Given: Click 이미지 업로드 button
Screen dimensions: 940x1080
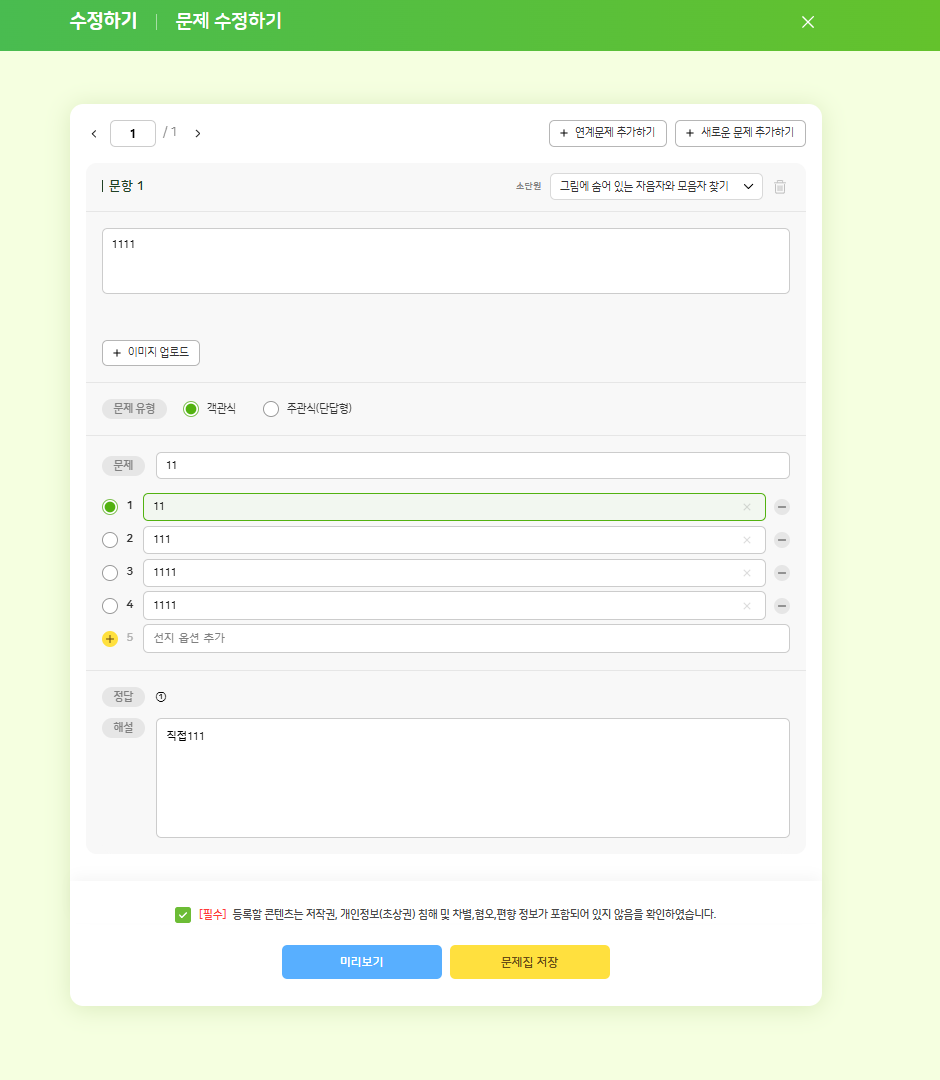Looking at the screenshot, I should (151, 353).
